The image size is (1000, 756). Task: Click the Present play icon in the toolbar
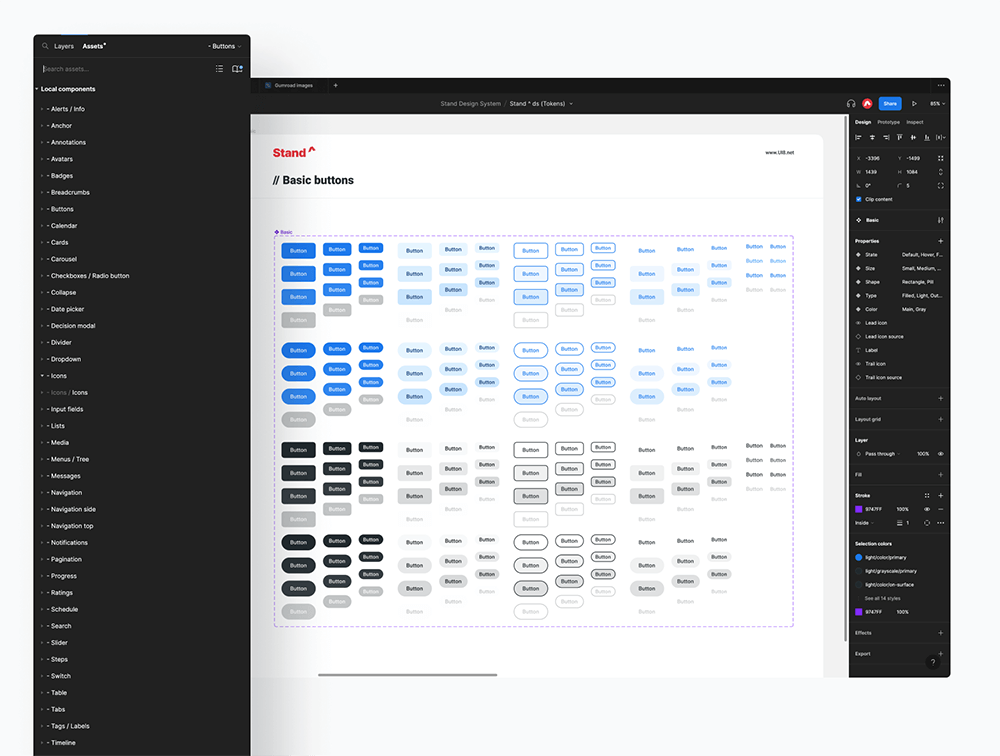pyautogui.click(x=914, y=103)
